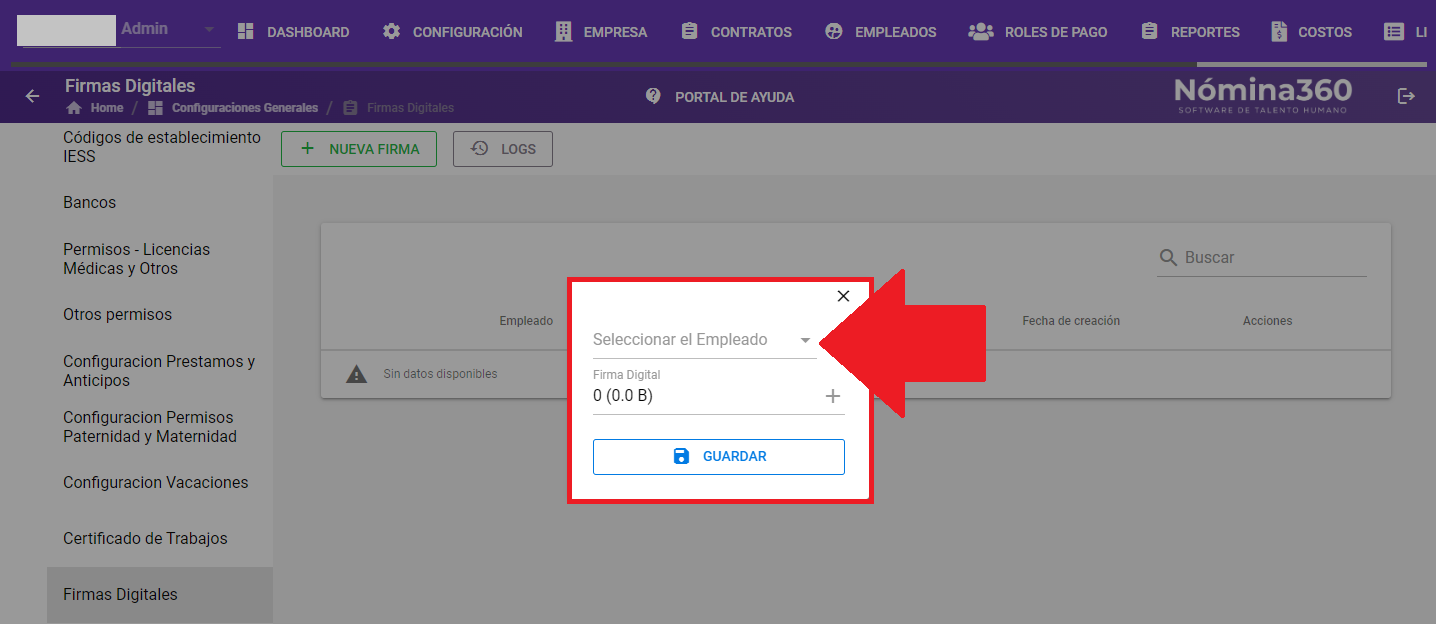Viewport: 1436px width, 624px height.
Task: Click the Configuración gear icon
Action: click(x=392, y=32)
